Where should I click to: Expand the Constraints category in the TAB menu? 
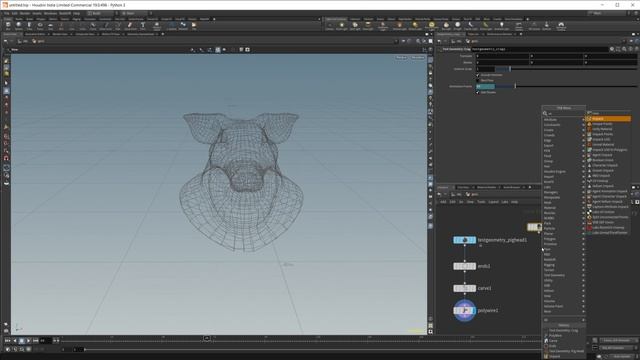pos(564,125)
